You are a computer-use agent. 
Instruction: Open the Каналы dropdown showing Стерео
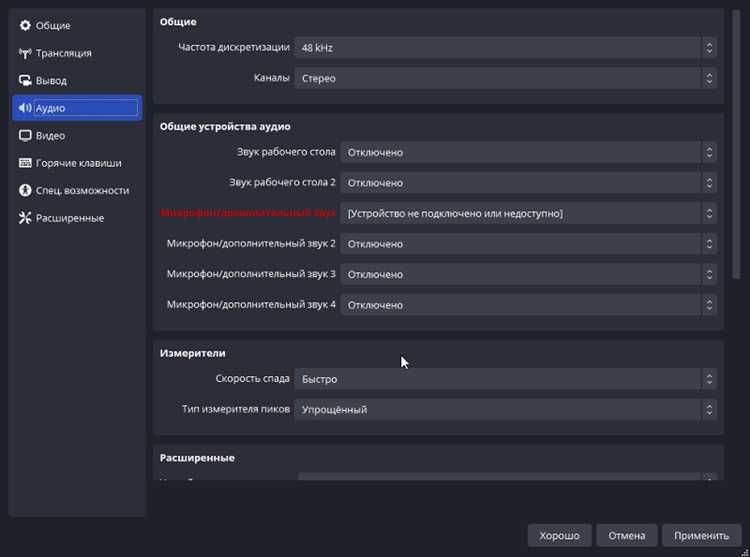(506, 78)
